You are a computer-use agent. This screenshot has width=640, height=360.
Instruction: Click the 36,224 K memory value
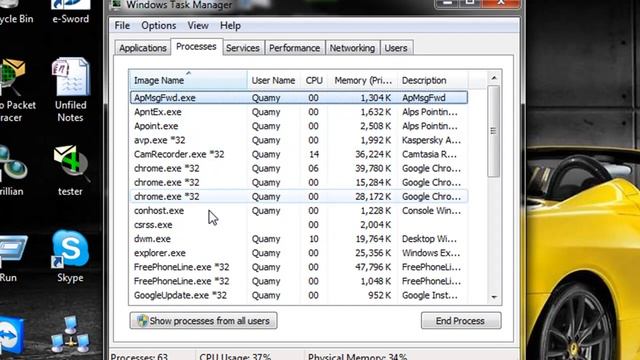point(373,154)
